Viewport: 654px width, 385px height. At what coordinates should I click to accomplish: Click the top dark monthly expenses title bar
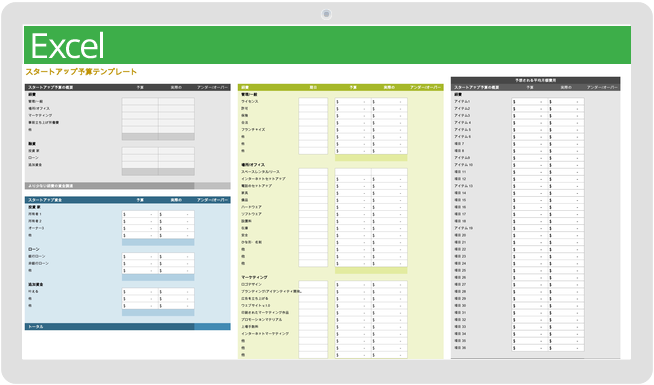(x=536, y=80)
